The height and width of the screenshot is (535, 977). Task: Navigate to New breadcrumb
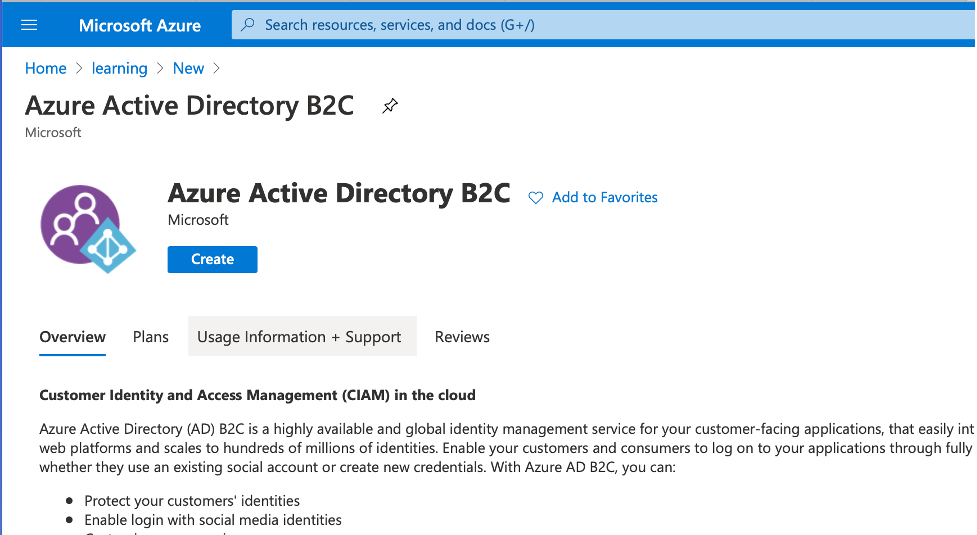pyautogui.click(x=188, y=69)
